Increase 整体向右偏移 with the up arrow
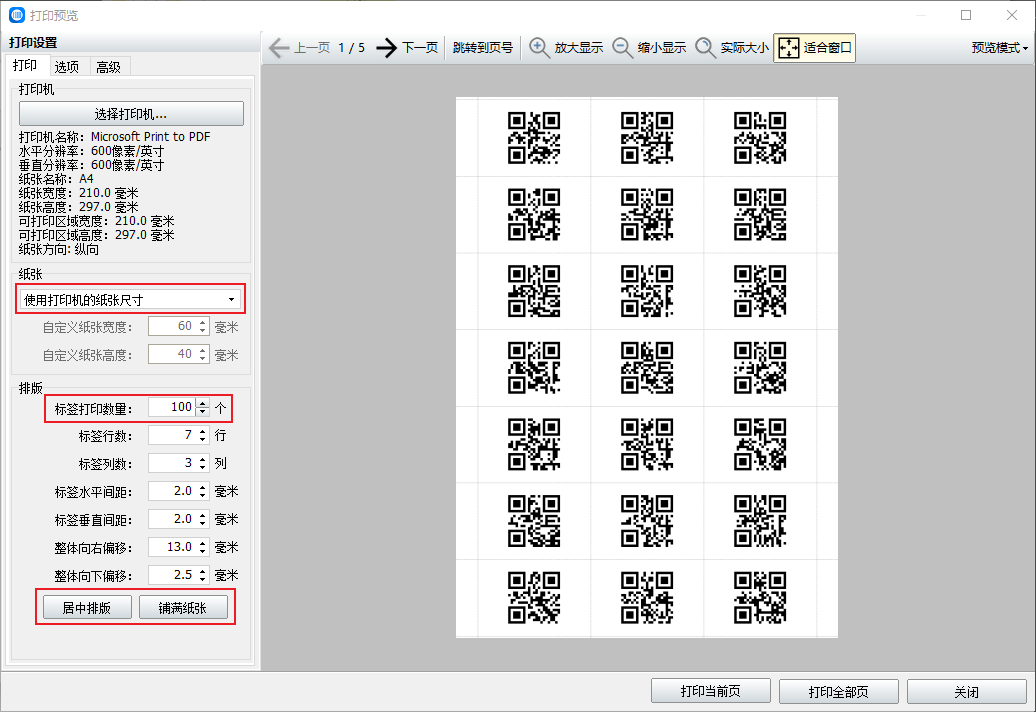 click(x=203, y=542)
